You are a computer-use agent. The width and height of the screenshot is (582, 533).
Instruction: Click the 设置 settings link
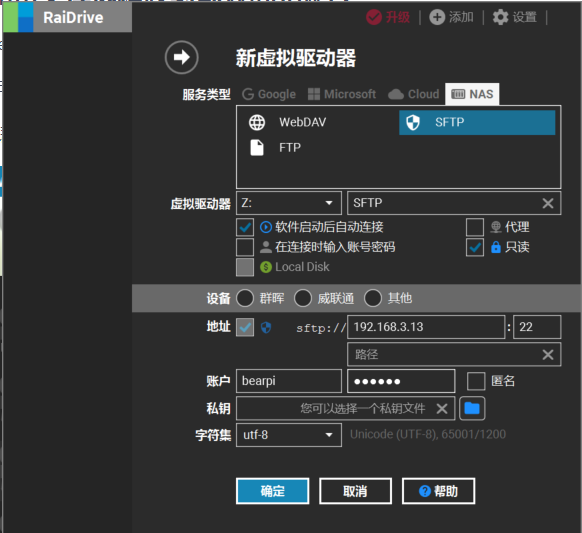tap(524, 17)
